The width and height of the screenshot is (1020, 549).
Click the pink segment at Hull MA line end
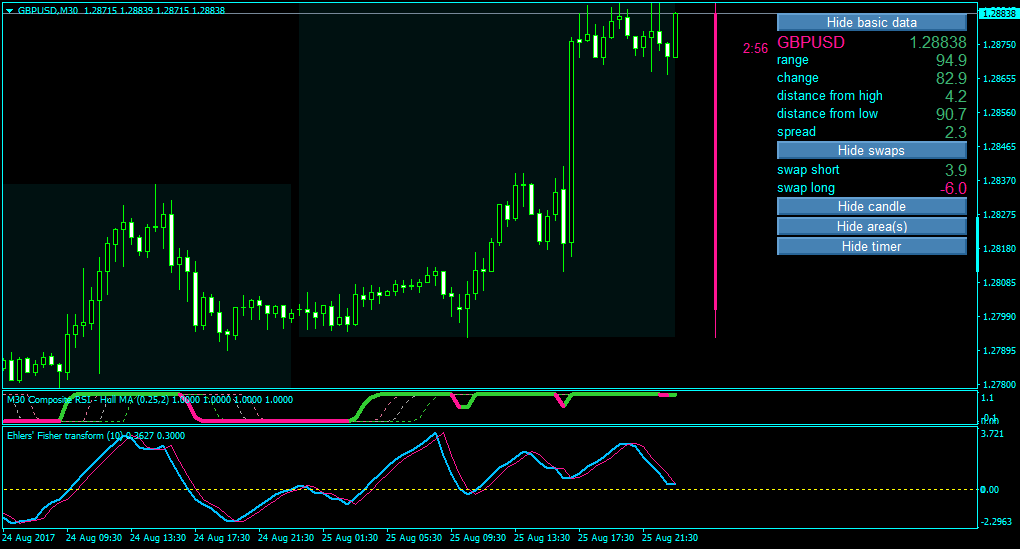(x=667, y=394)
